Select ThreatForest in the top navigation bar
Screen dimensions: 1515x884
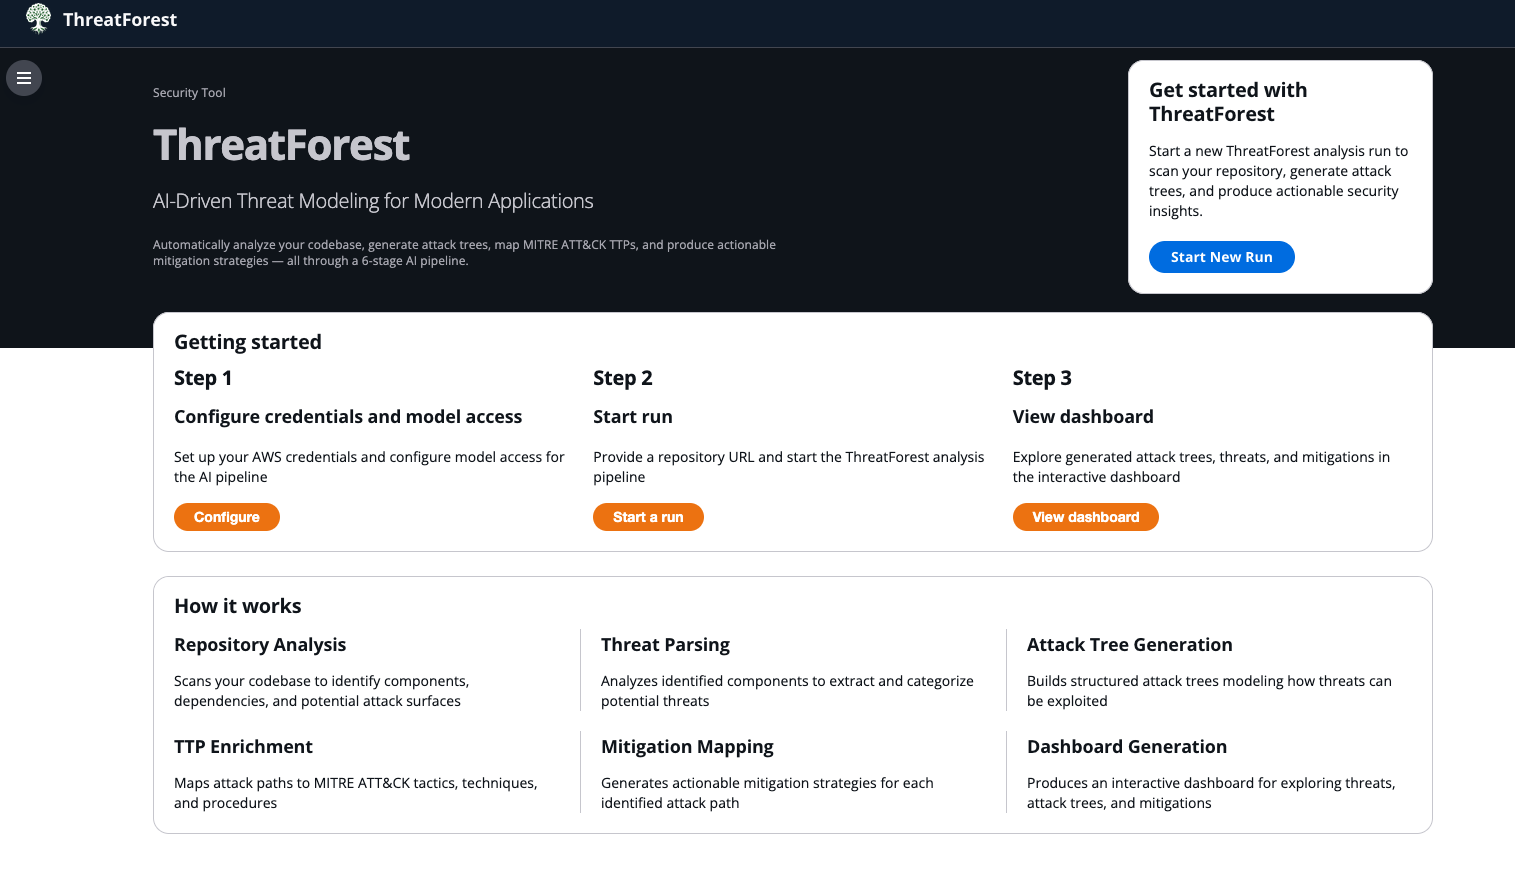click(x=120, y=18)
